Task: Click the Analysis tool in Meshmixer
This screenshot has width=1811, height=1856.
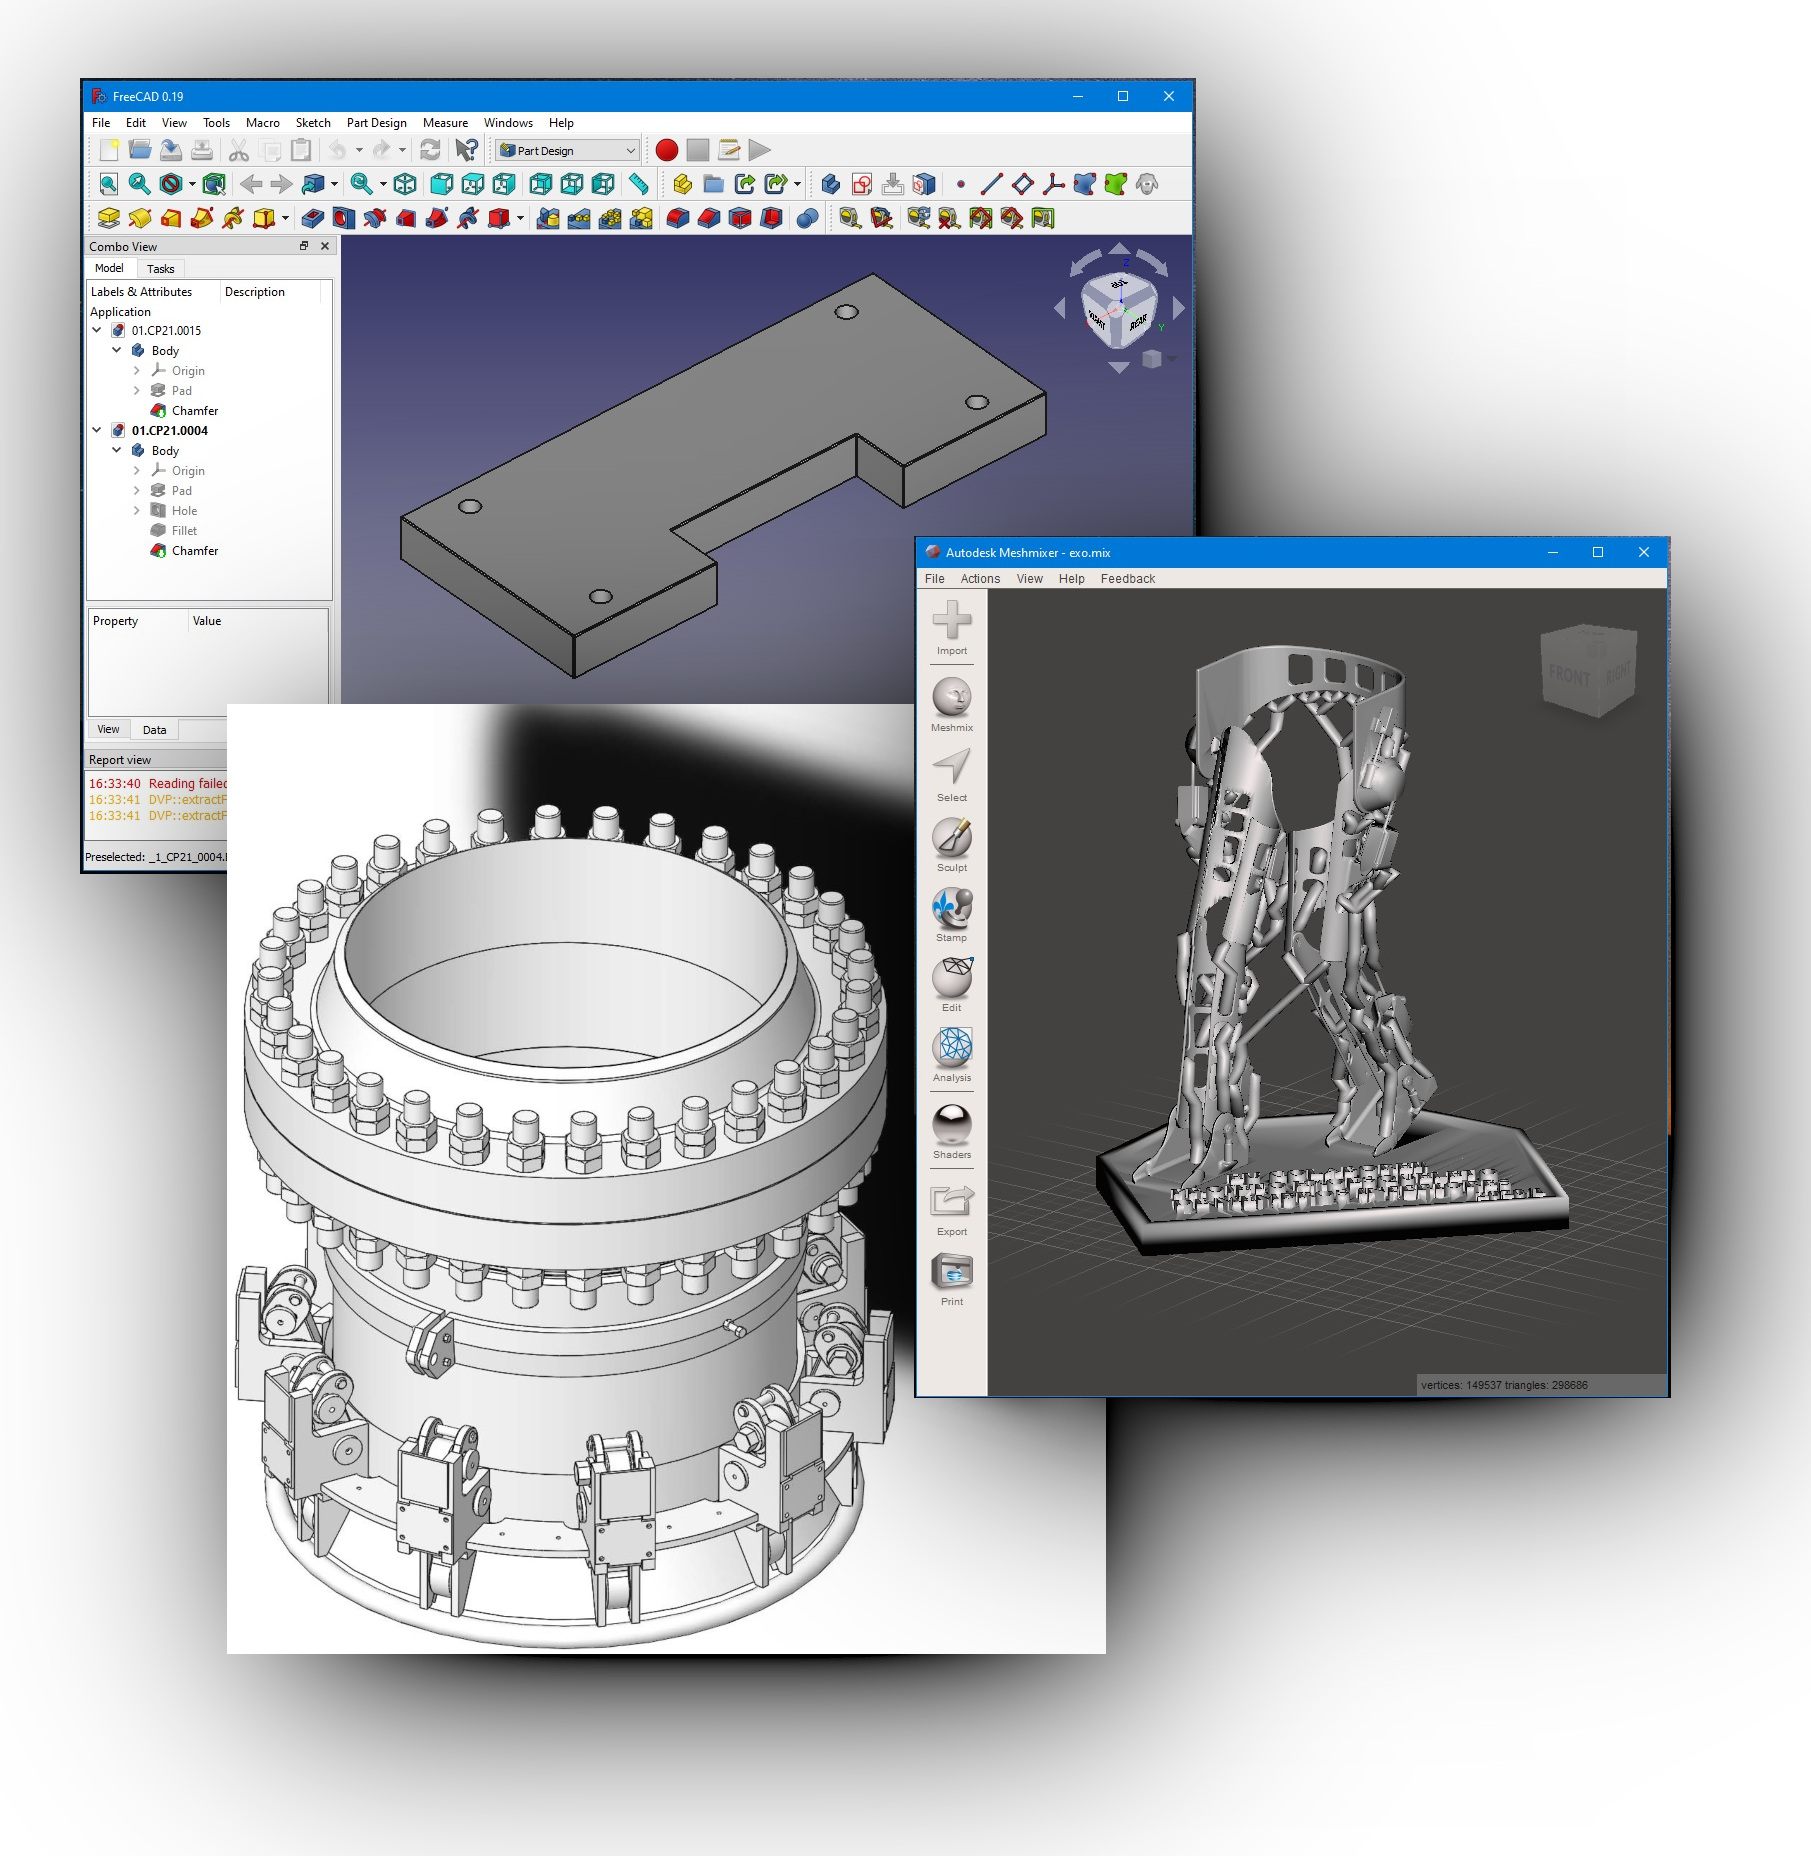Action: pos(951,1049)
